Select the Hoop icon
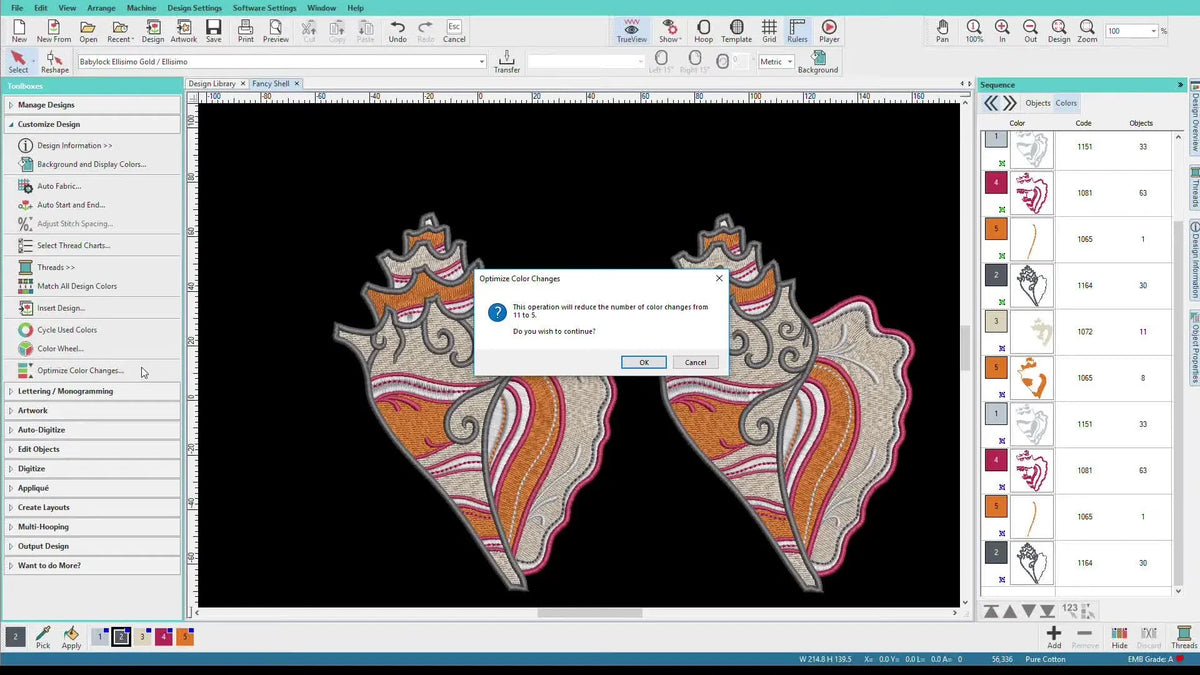The height and width of the screenshot is (675, 1200). pyautogui.click(x=704, y=31)
